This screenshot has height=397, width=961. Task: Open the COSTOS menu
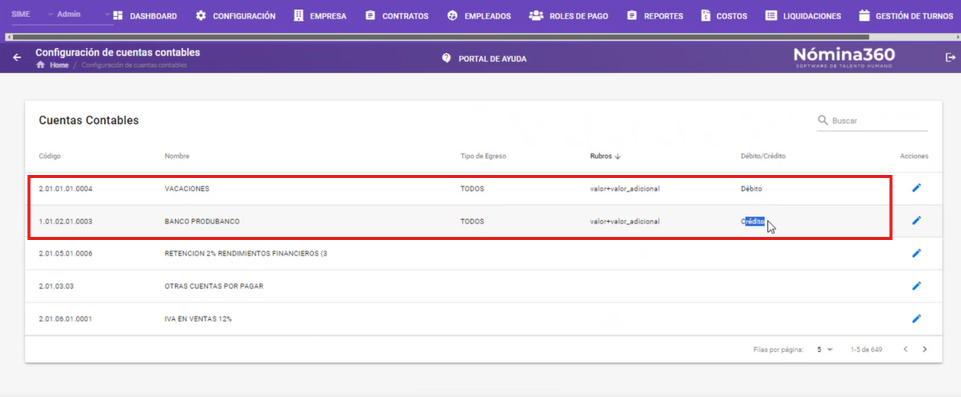pyautogui.click(x=732, y=17)
